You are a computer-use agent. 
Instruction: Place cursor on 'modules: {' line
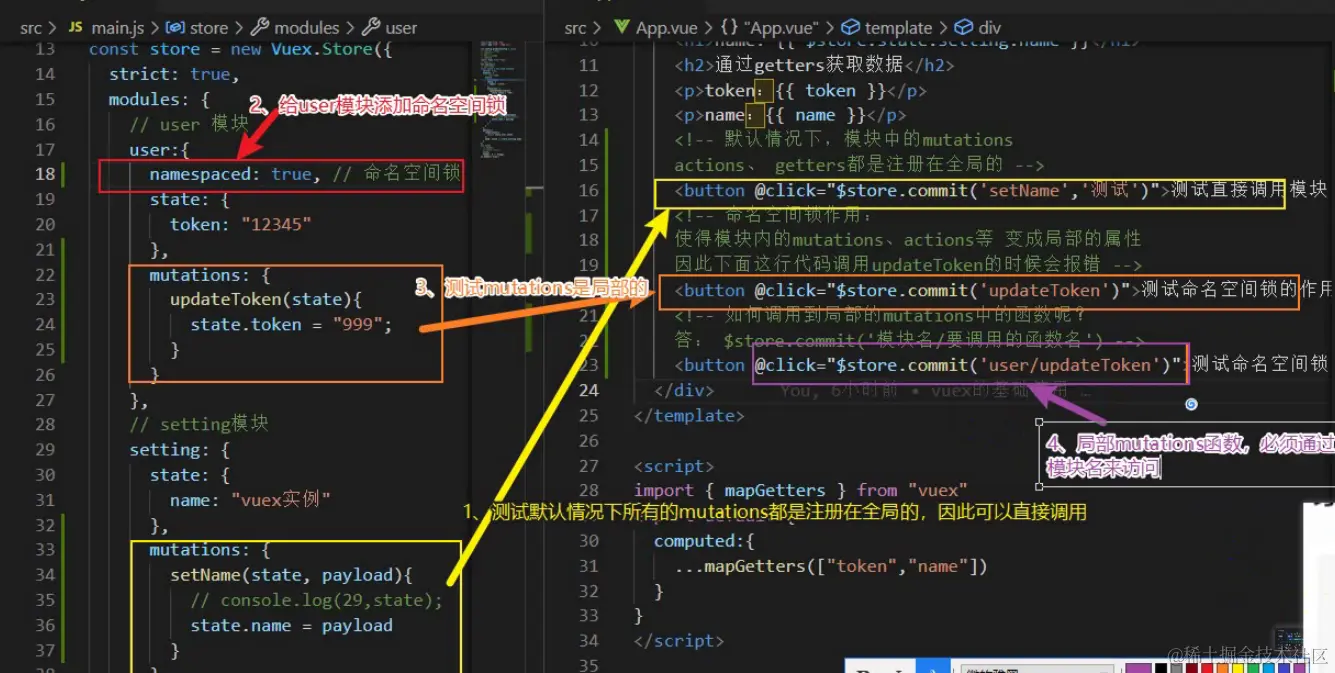pyautogui.click(x=159, y=99)
